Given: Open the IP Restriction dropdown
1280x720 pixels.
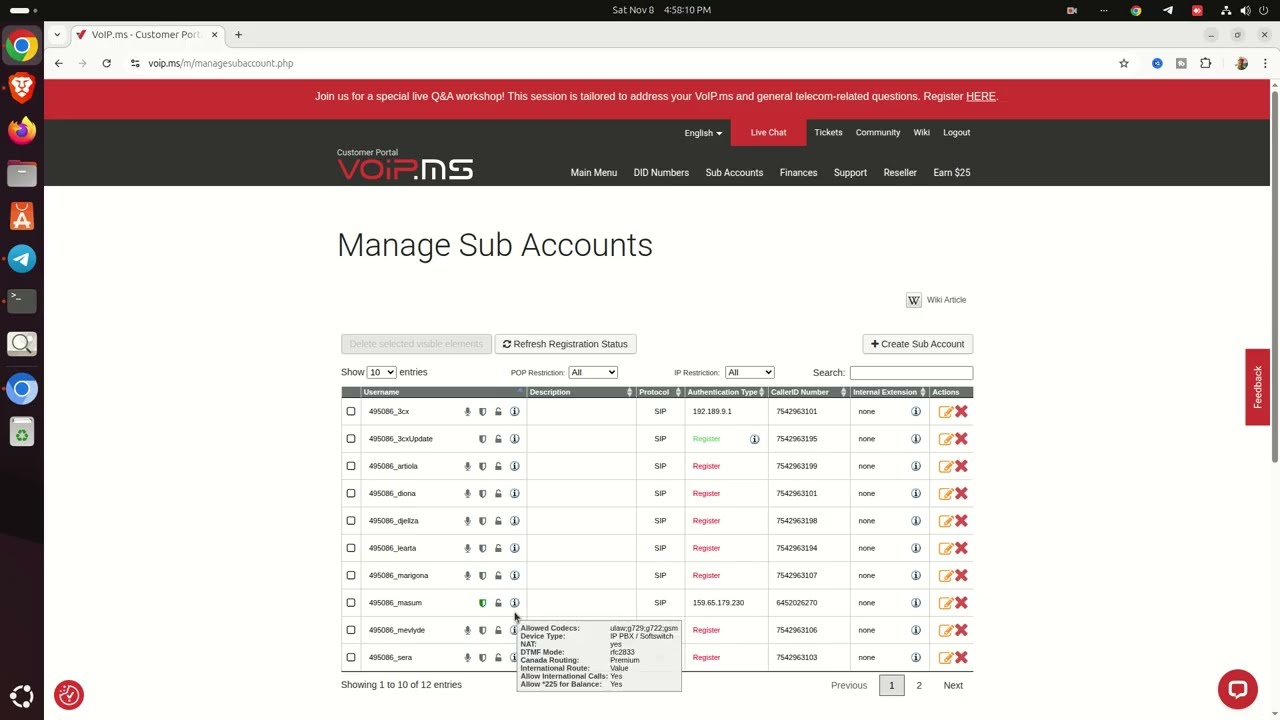Looking at the screenshot, I should pos(749,372).
